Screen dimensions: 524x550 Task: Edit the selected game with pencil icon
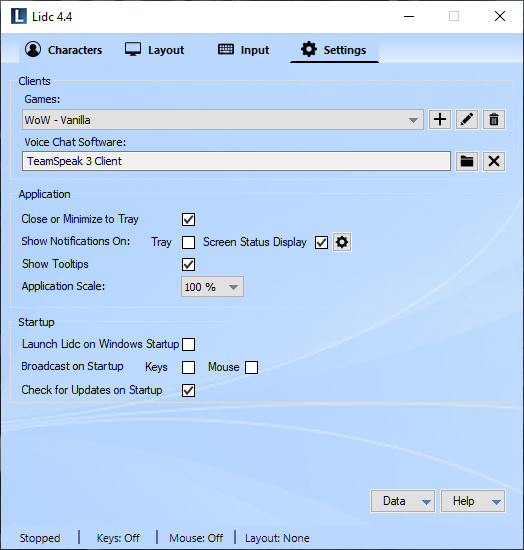(466, 120)
